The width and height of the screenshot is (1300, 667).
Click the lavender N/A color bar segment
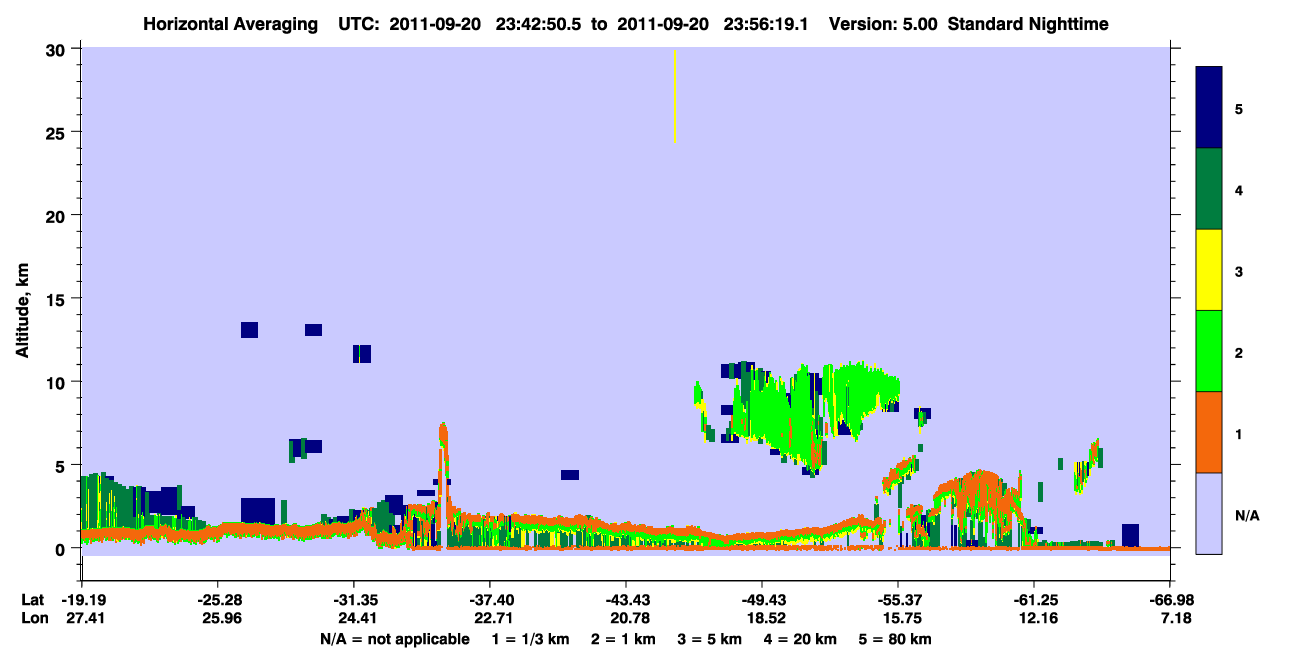(x=1209, y=513)
